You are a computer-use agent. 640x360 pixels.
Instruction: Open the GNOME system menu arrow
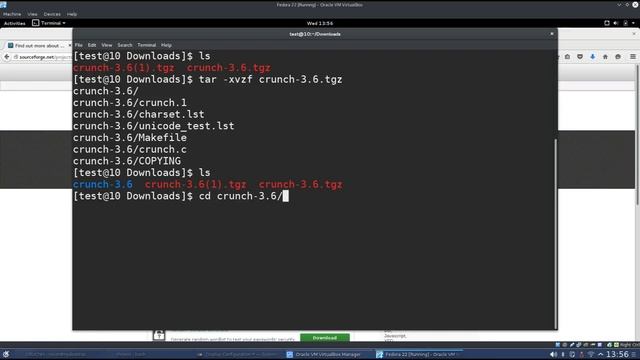click(633, 23)
